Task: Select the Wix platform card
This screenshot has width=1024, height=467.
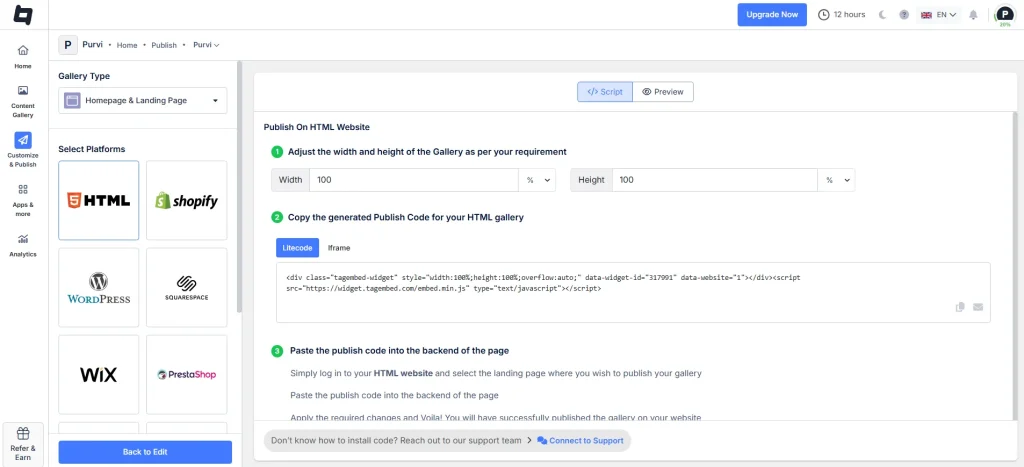Action: point(99,374)
